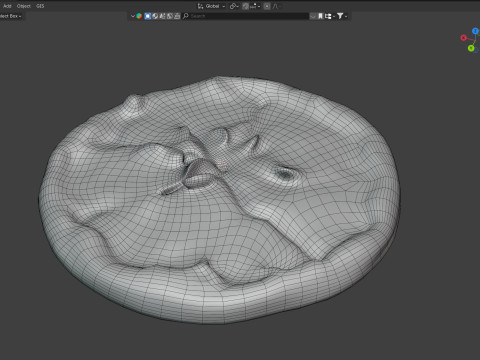Image resolution: width=480 pixels, height=360 pixels.
Task: Click the sixth filter icon before search
Action: pos(177,16)
